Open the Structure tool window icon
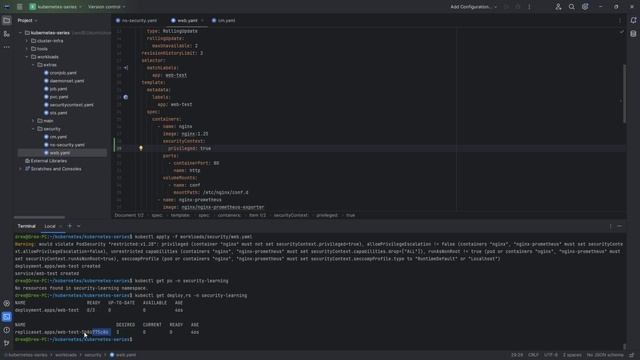This screenshot has width=640, height=360. [7, 34]
